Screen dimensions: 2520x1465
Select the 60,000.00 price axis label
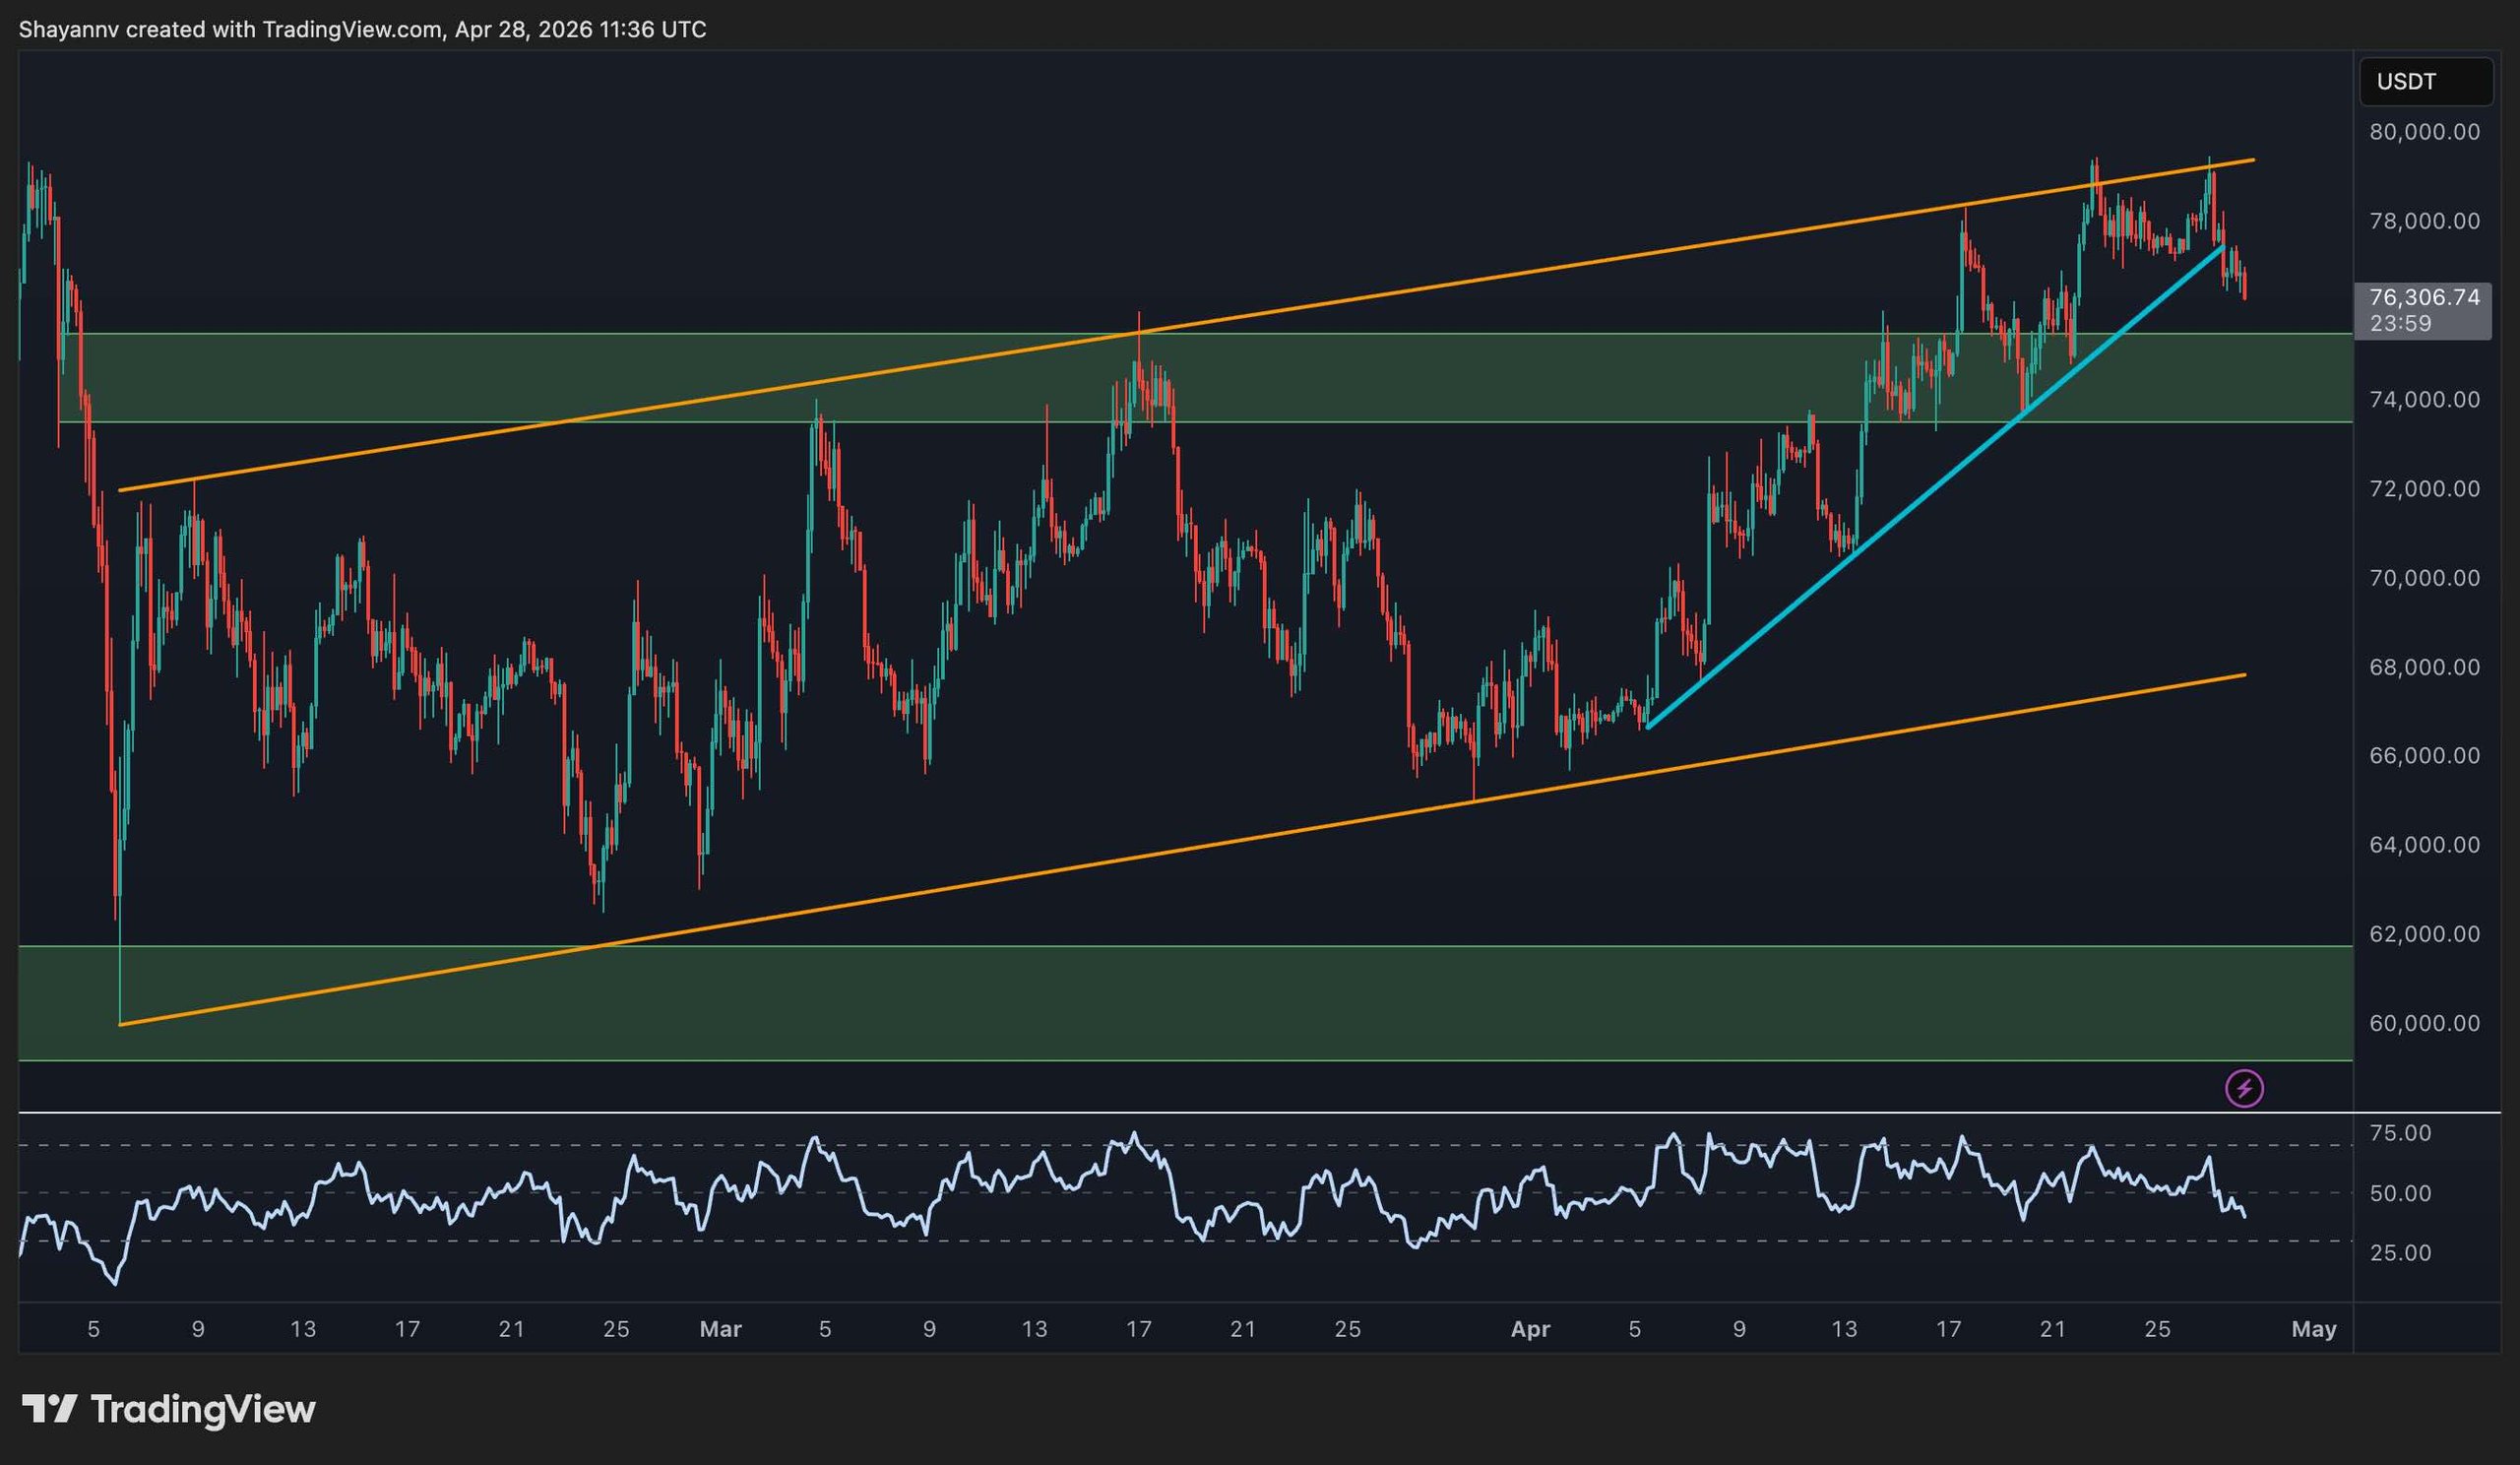point(2424,1023)
